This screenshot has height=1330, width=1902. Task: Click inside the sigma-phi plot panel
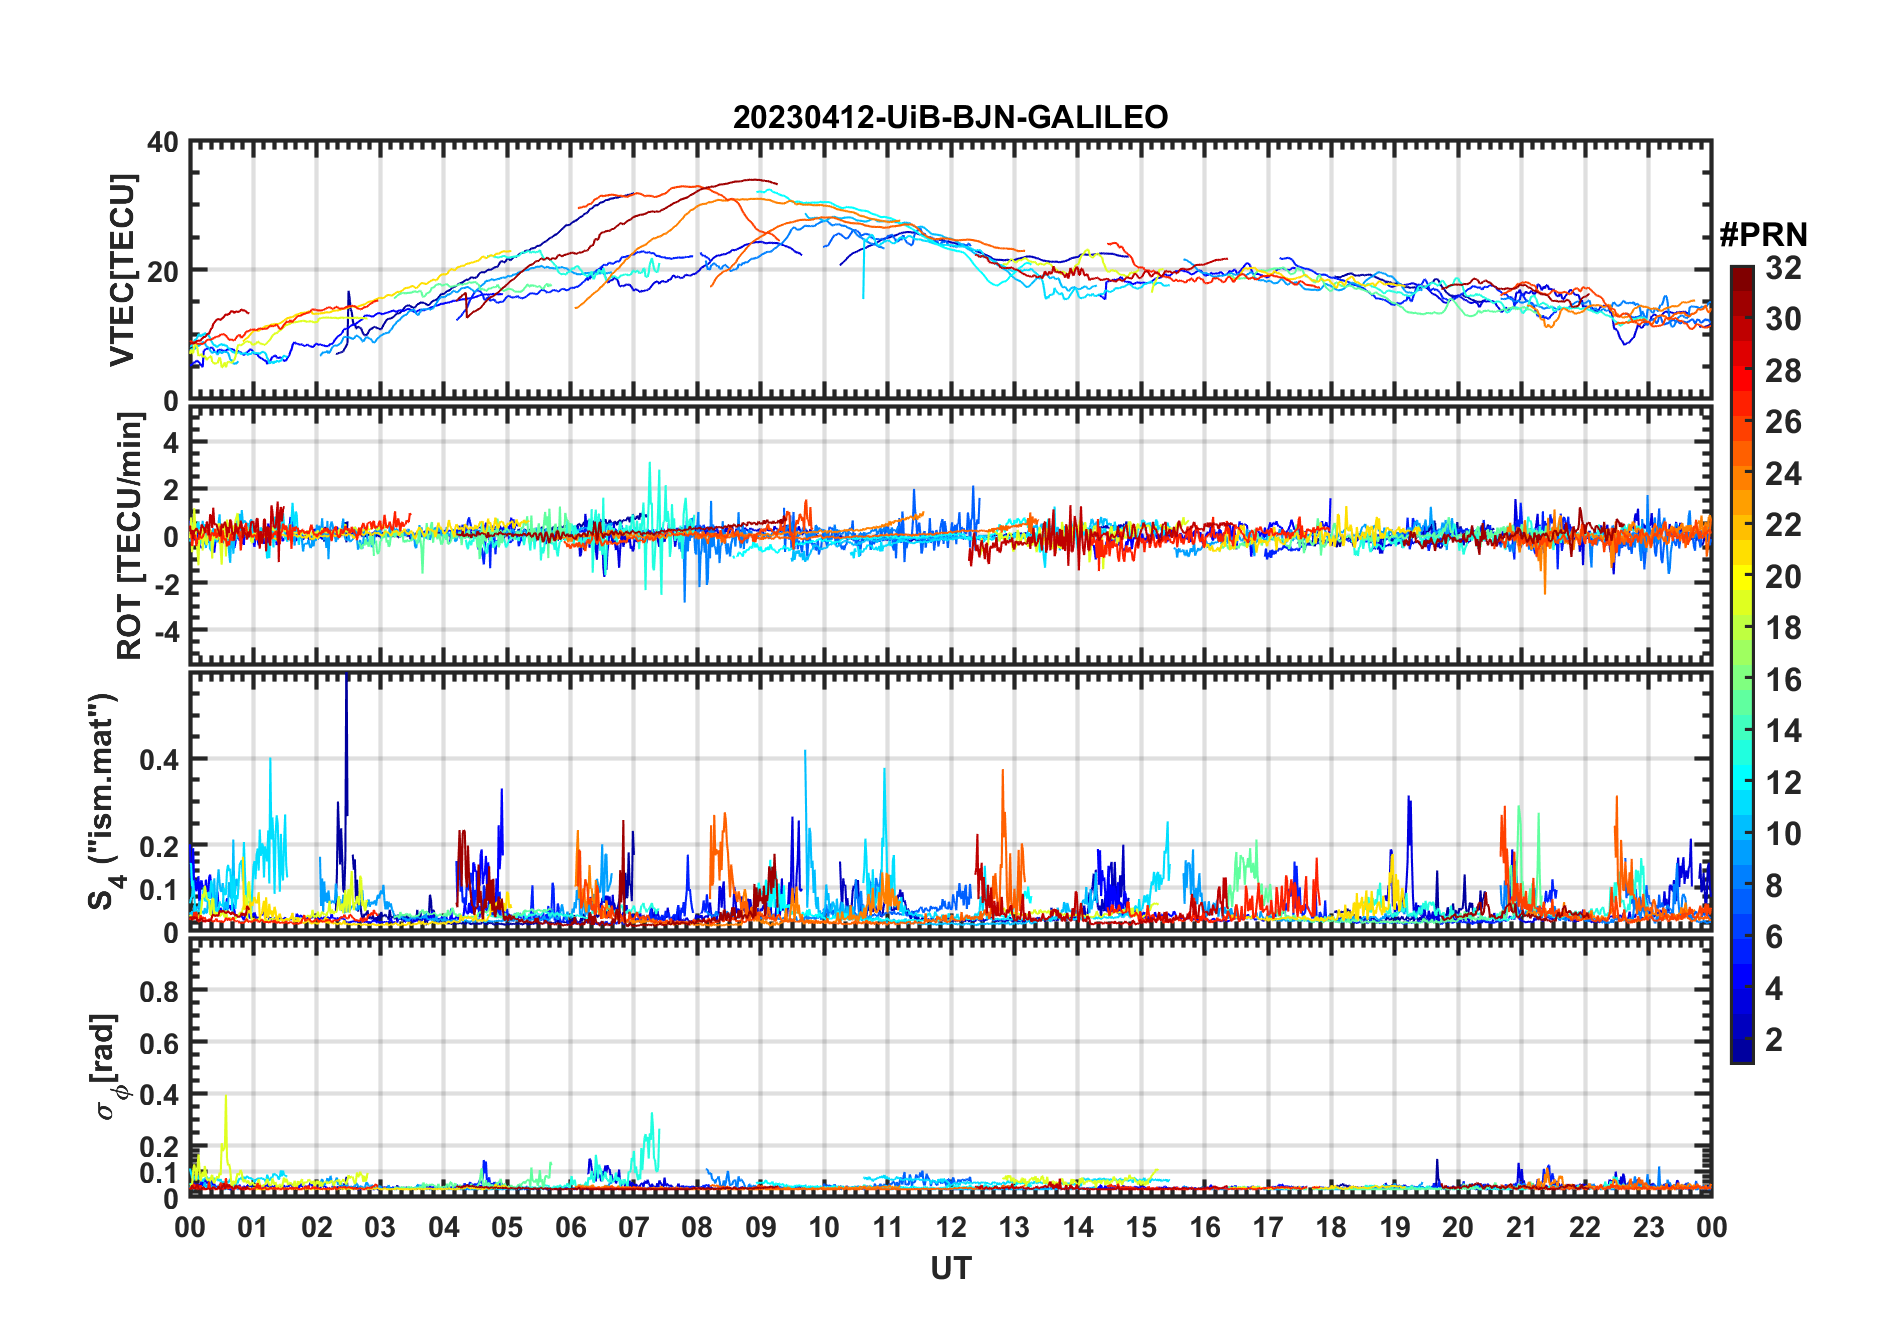[950, 1067]
